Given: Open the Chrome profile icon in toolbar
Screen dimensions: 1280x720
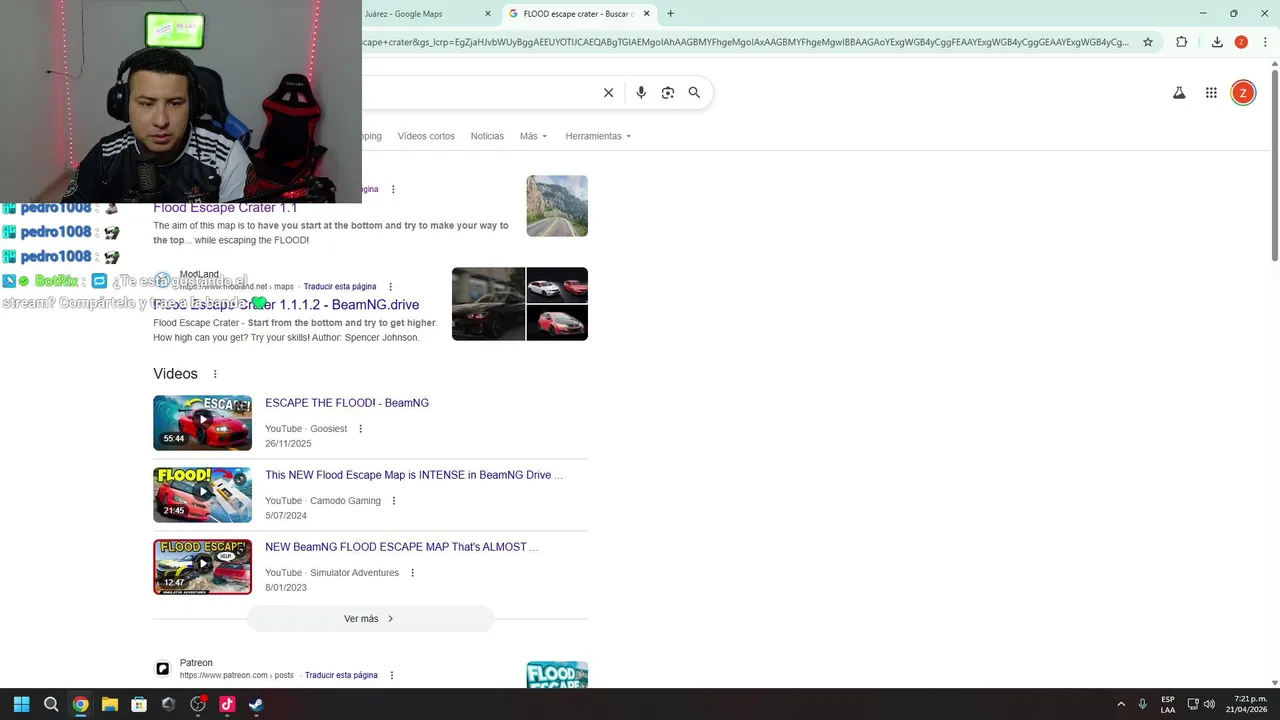Looking at the screenshot, I should pos(1241,42).
